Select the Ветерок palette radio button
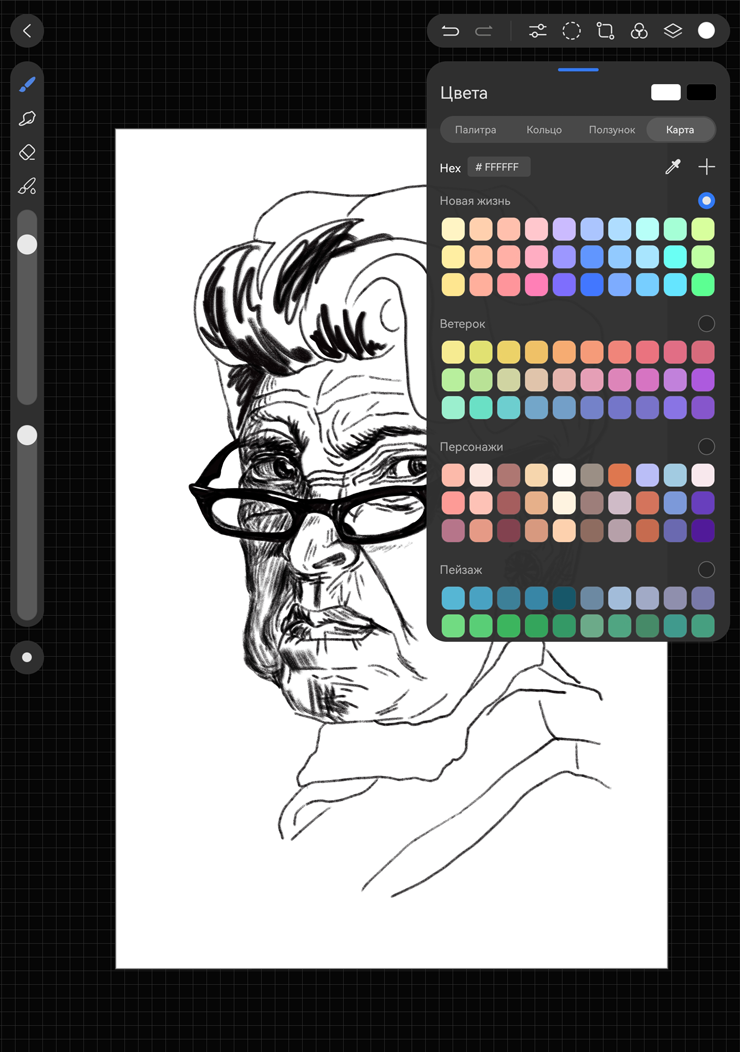The width and height of the screenshot is (740, 1052). [x=706, y=323]
